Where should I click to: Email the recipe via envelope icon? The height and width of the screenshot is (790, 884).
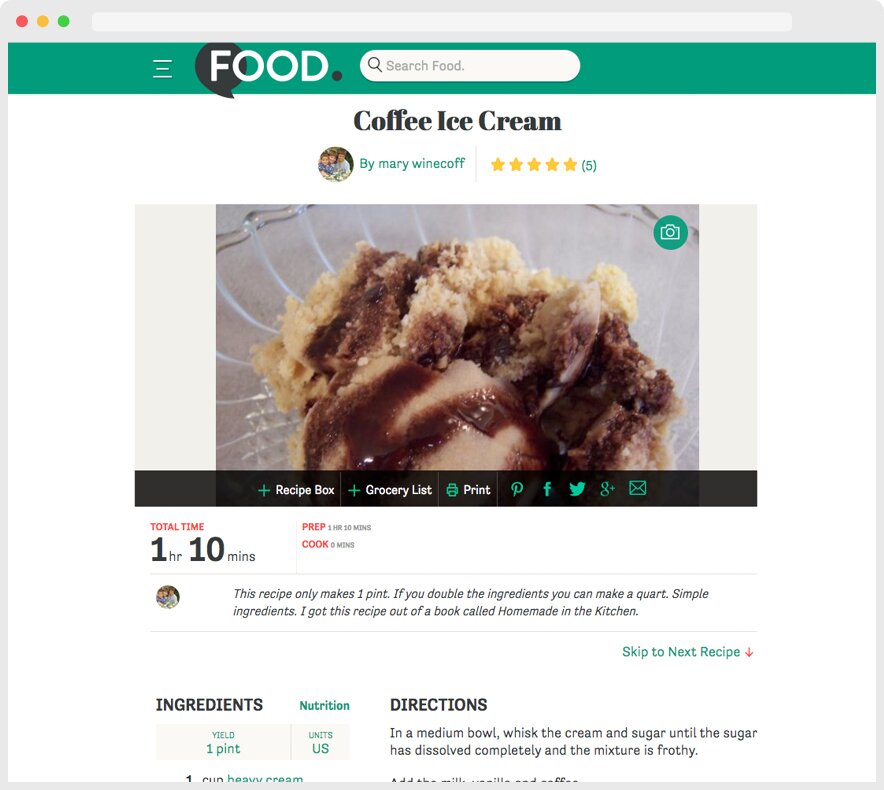[x=638, y=488]
